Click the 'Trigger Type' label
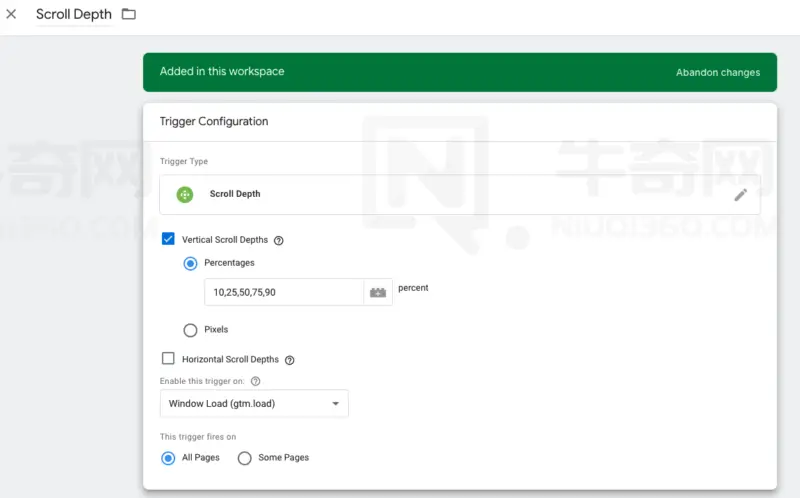 tap(184, 161)
